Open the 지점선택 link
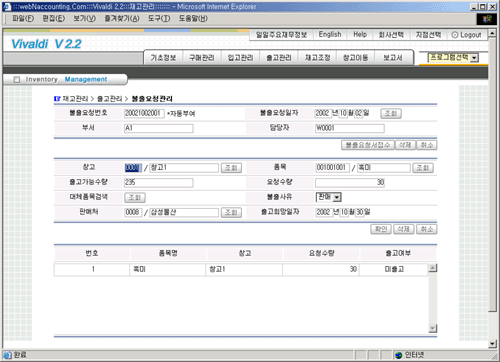Screen dimensions: 500x362 (428, 35)
